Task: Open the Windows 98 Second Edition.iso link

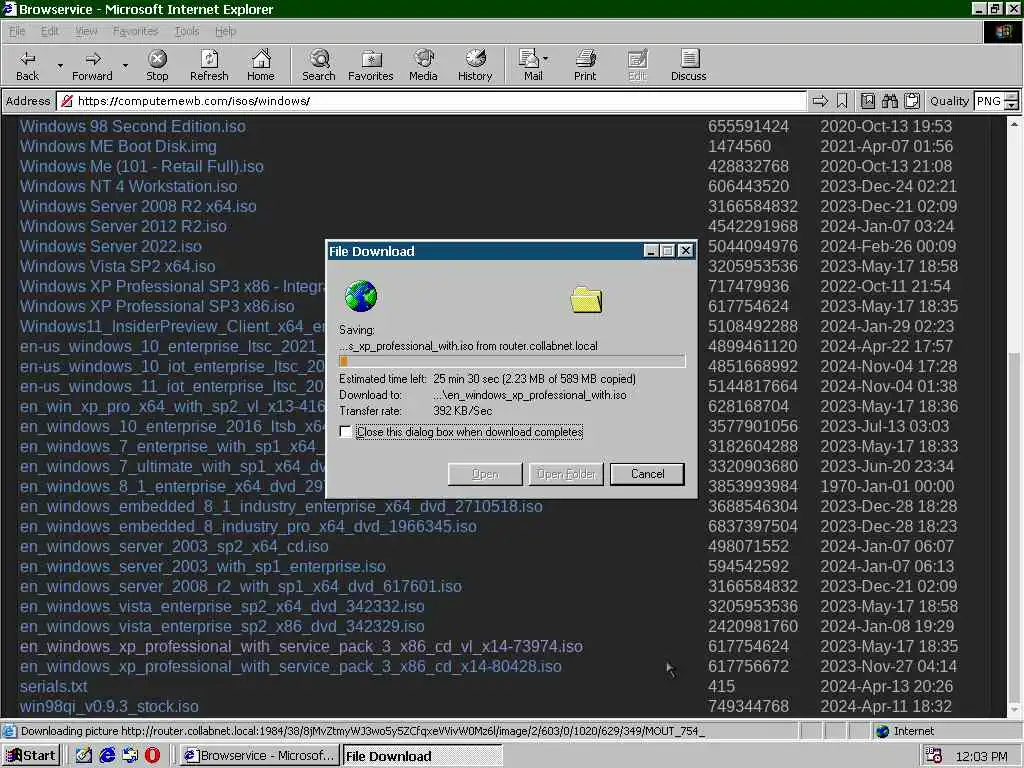Action: click(133, 126)
